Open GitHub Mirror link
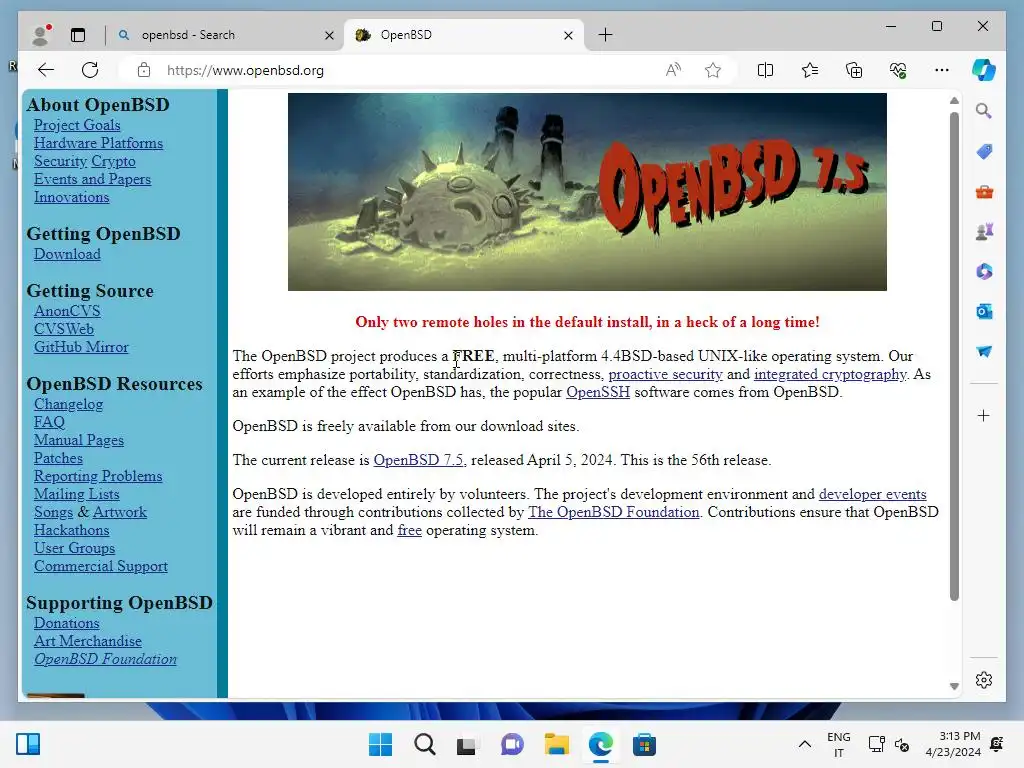 (x=81, y=347)
